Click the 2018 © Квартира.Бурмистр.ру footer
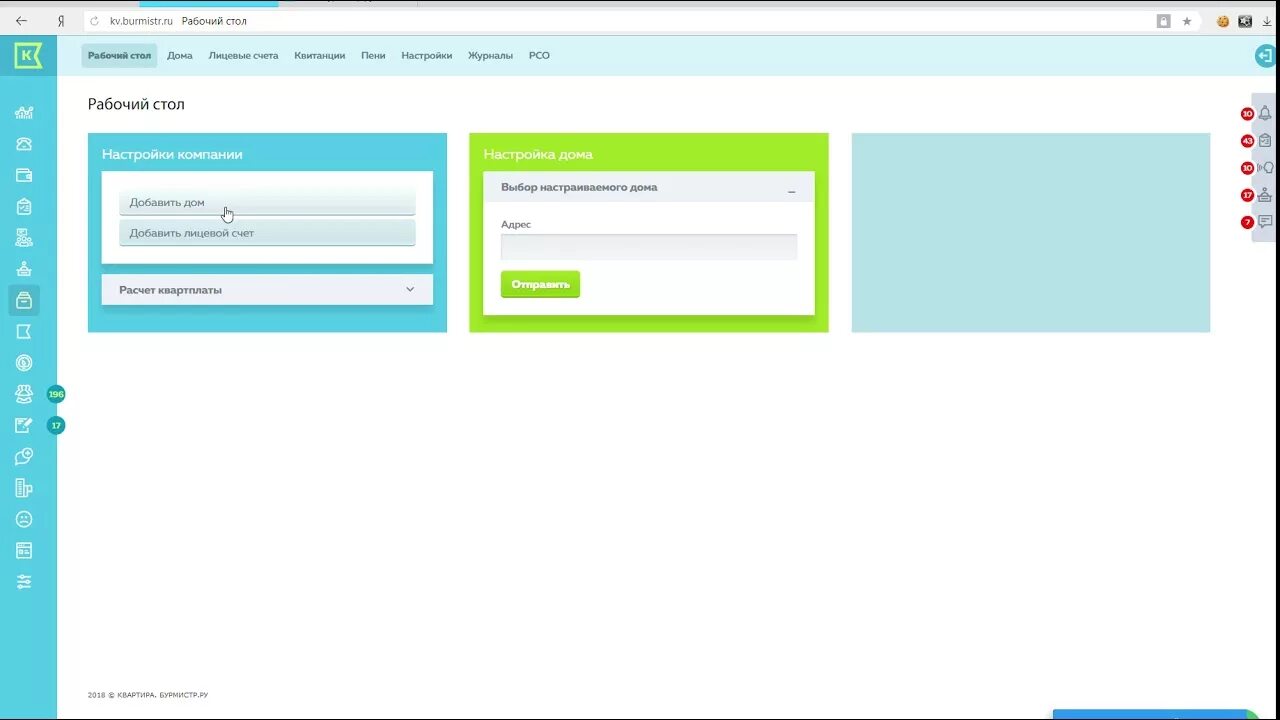 point(148,695)
